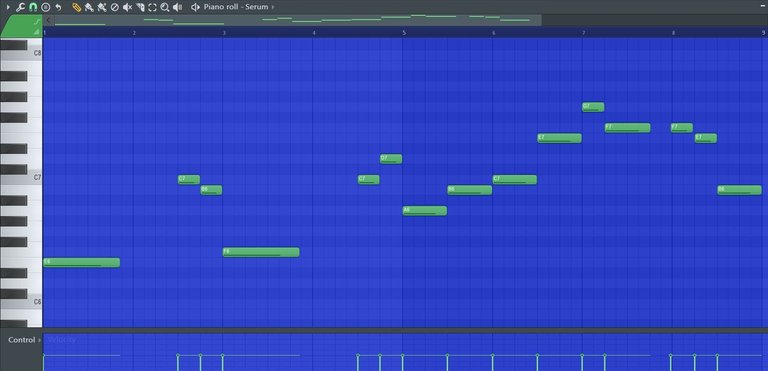
Task: Select the slice tool
Action: pyautogui.click(x=140, y=7)
